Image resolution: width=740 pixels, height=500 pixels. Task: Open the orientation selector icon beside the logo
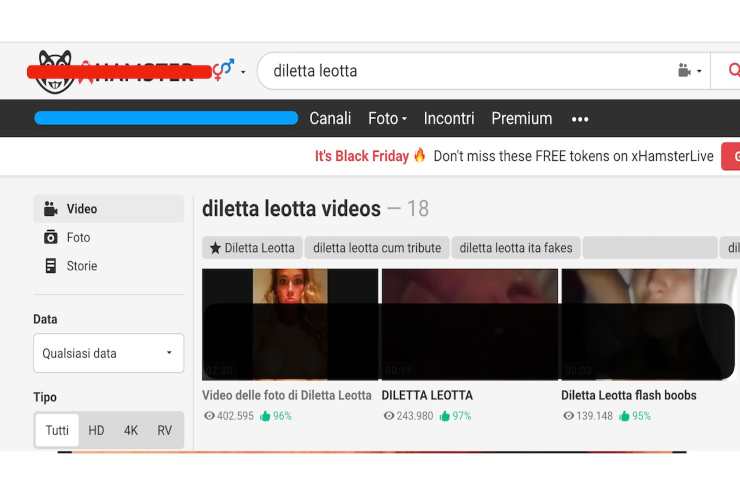[x=223, y=69]
